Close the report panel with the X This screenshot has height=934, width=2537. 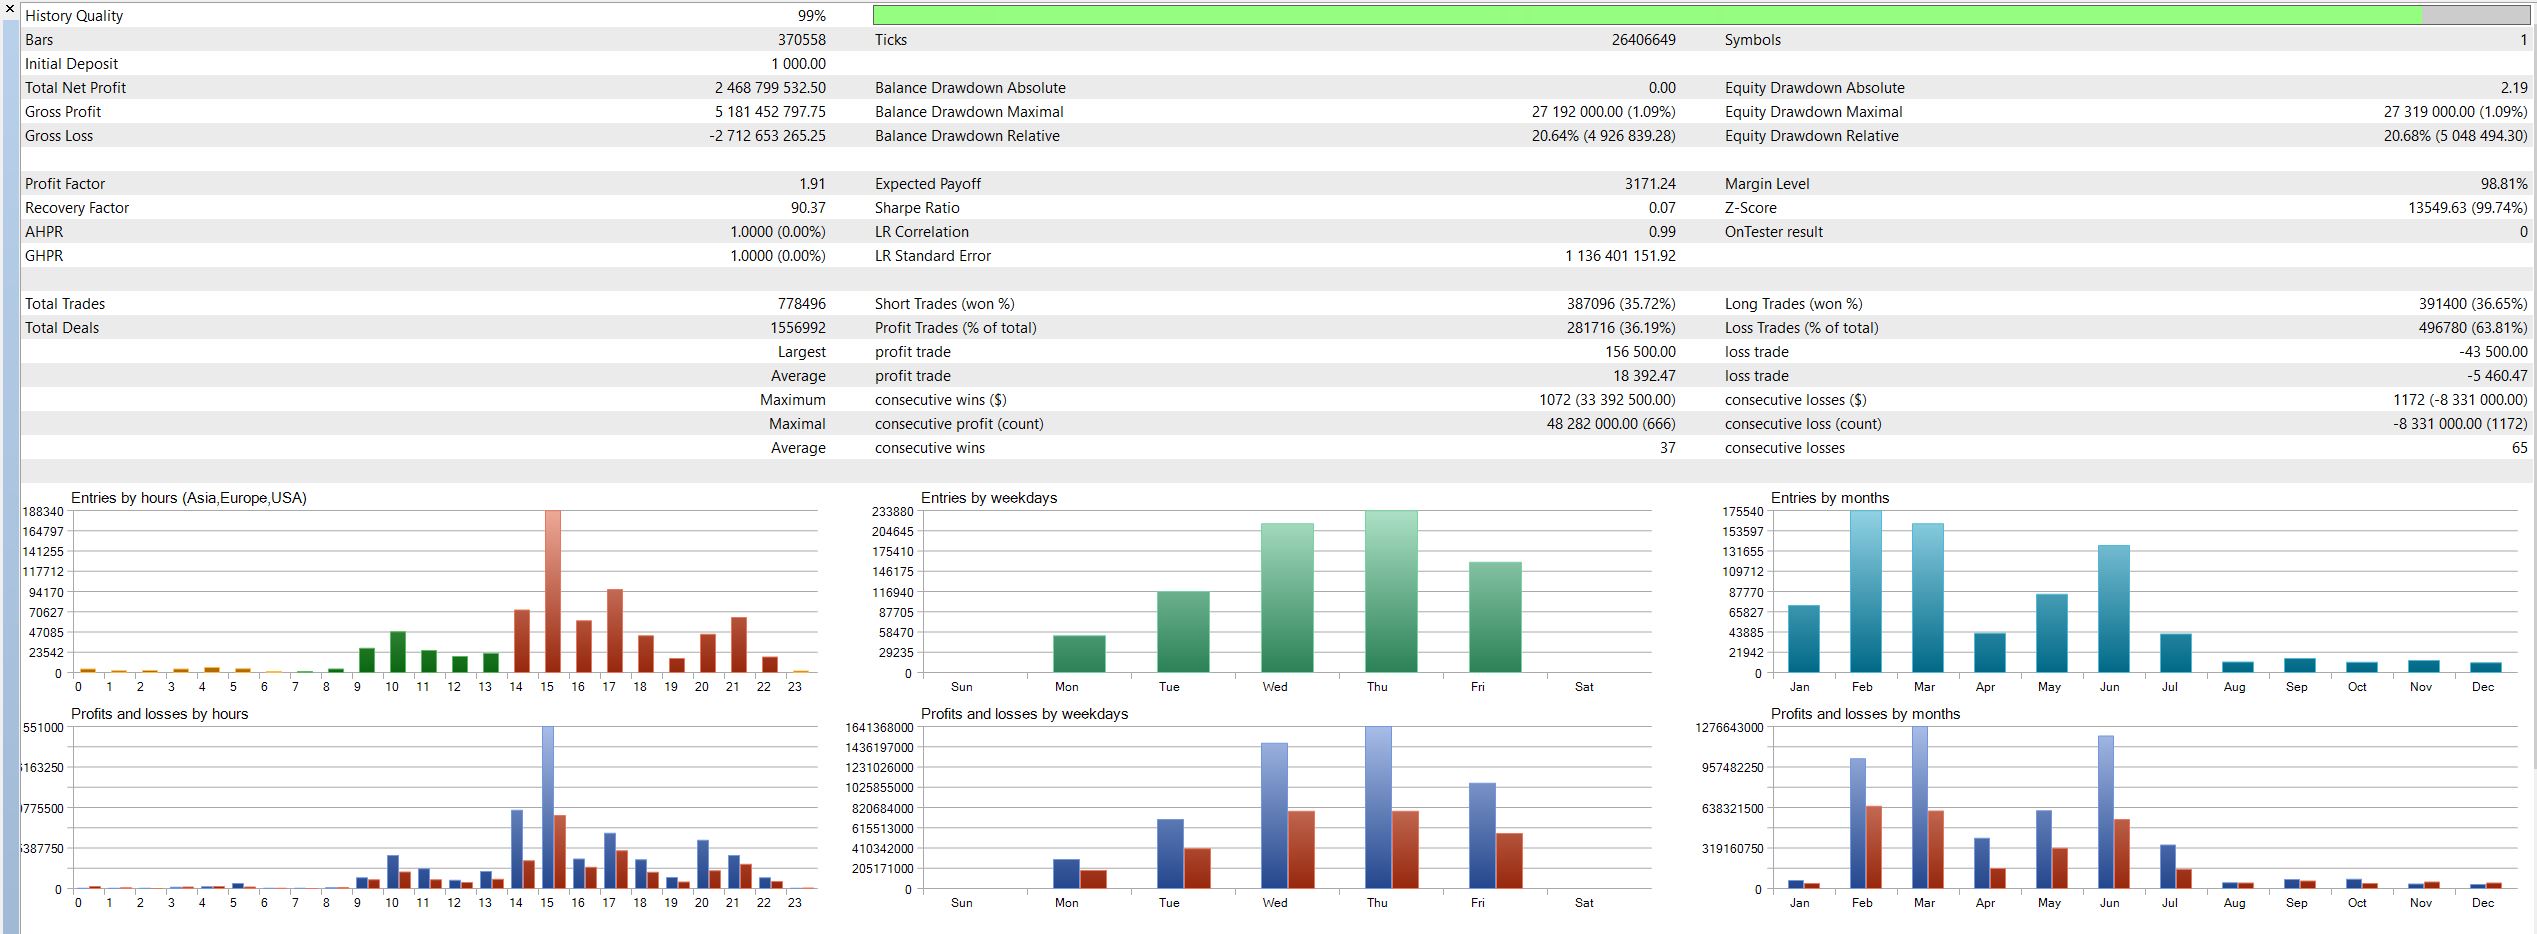[9, 9]
